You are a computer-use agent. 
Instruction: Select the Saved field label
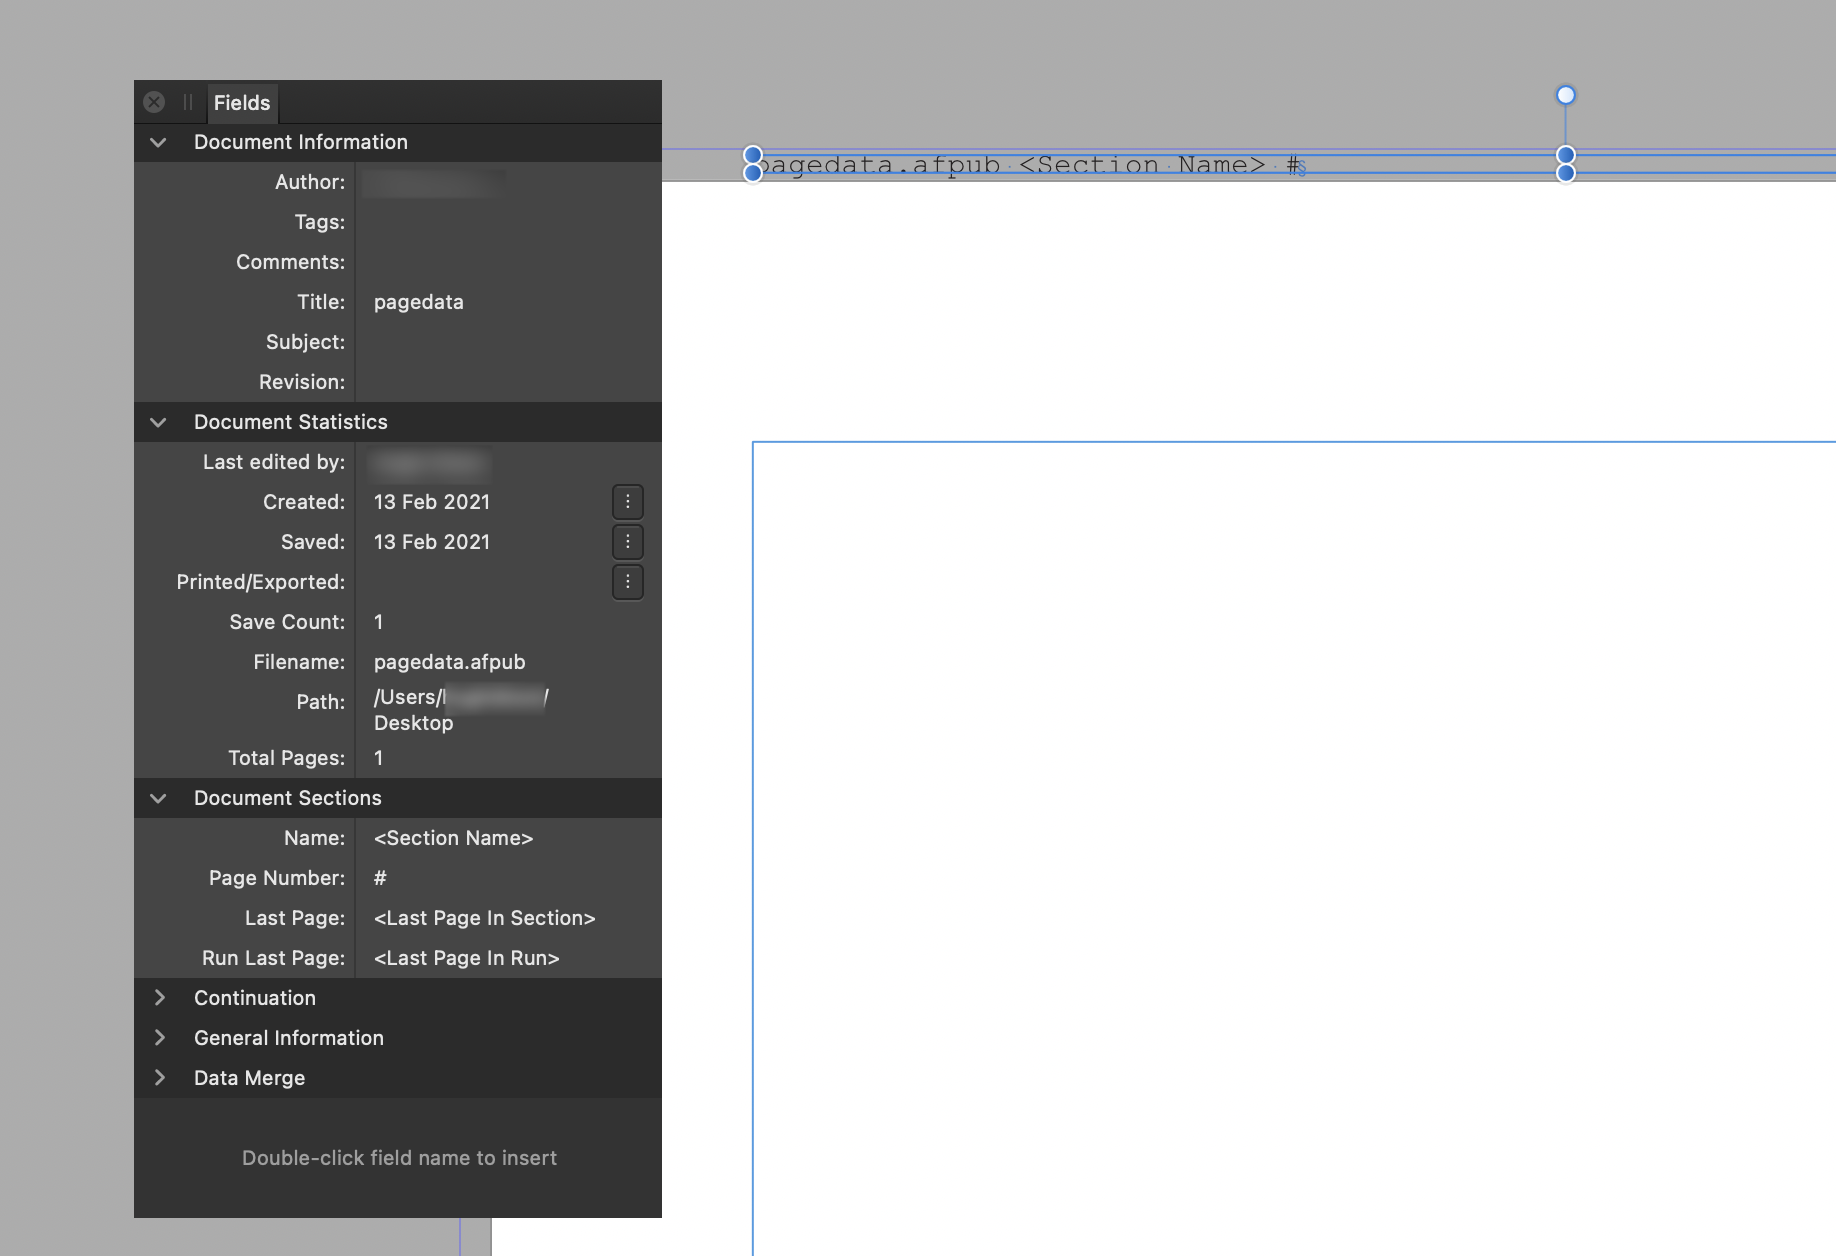(x=313, y=542)
